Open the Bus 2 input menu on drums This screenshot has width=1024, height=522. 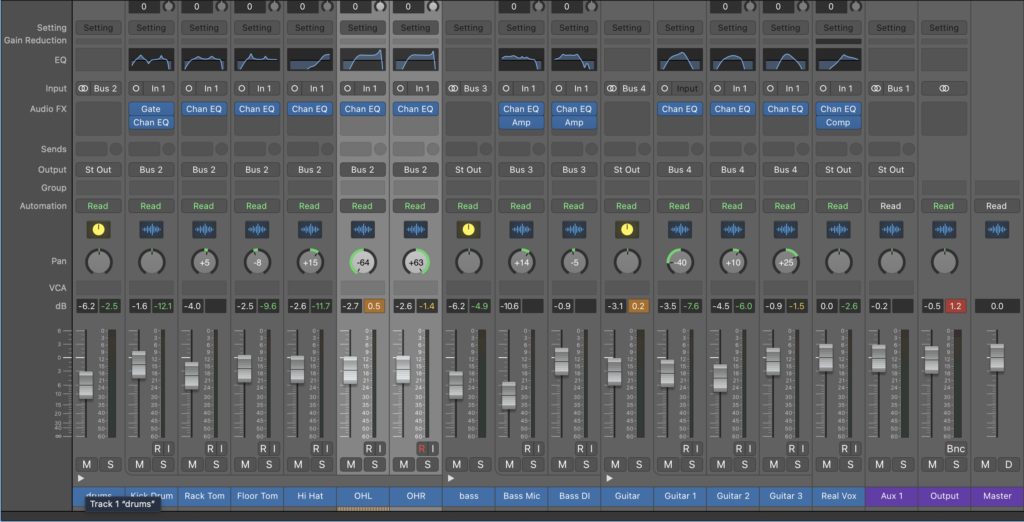click(x=104, y=88)
